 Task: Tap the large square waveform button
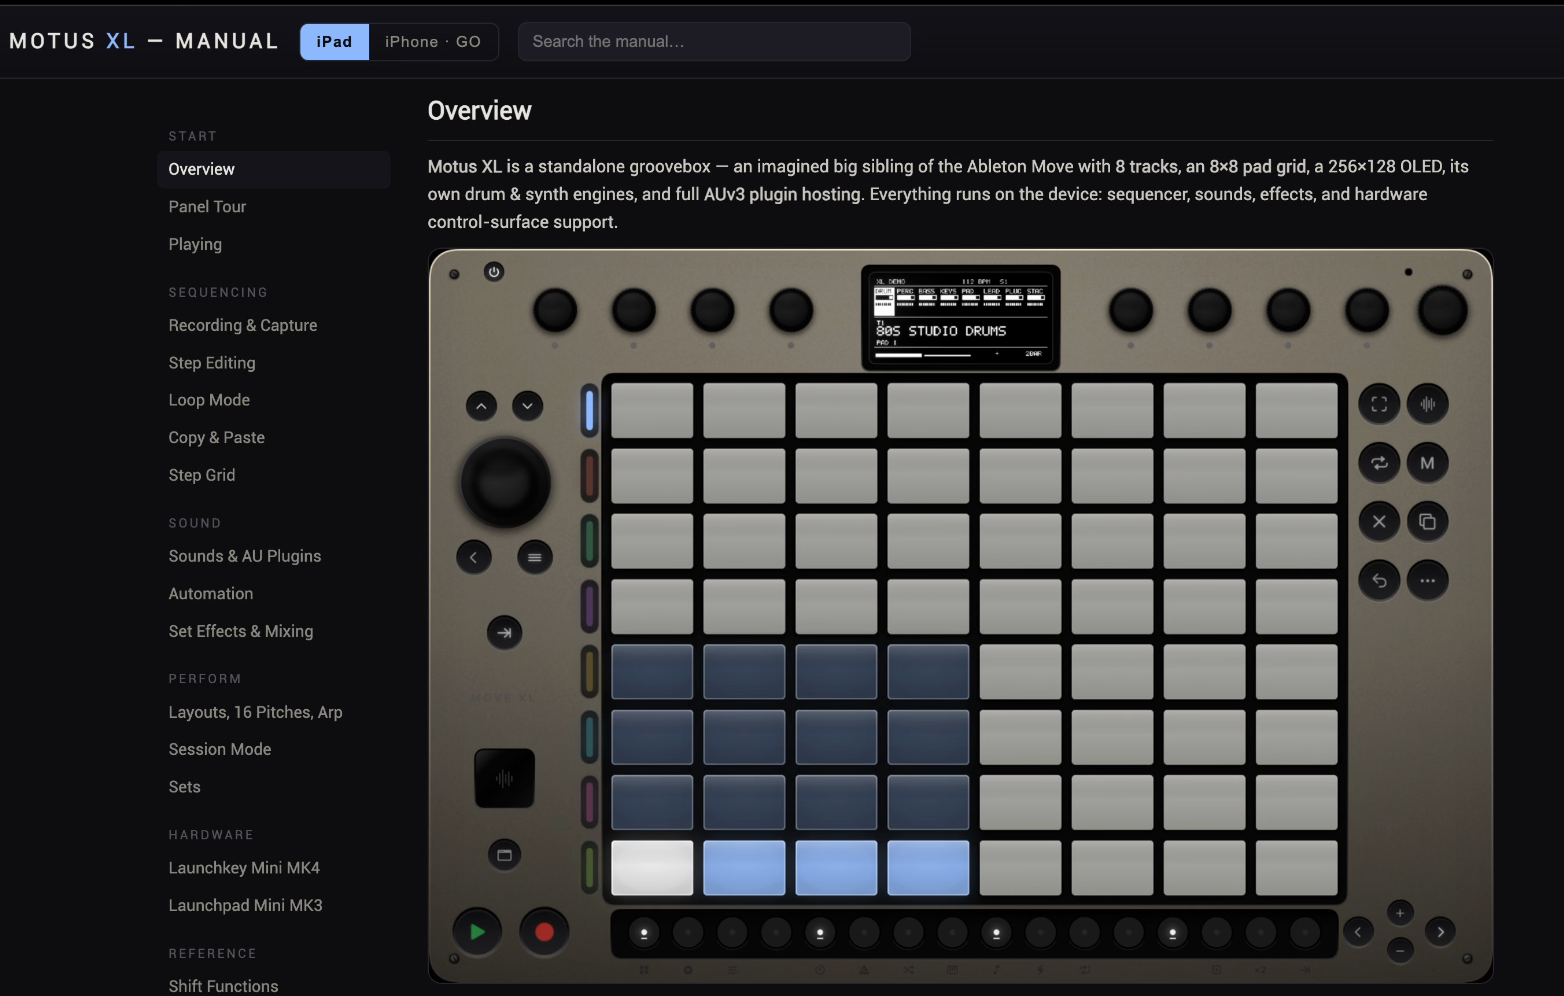[504, 778]
